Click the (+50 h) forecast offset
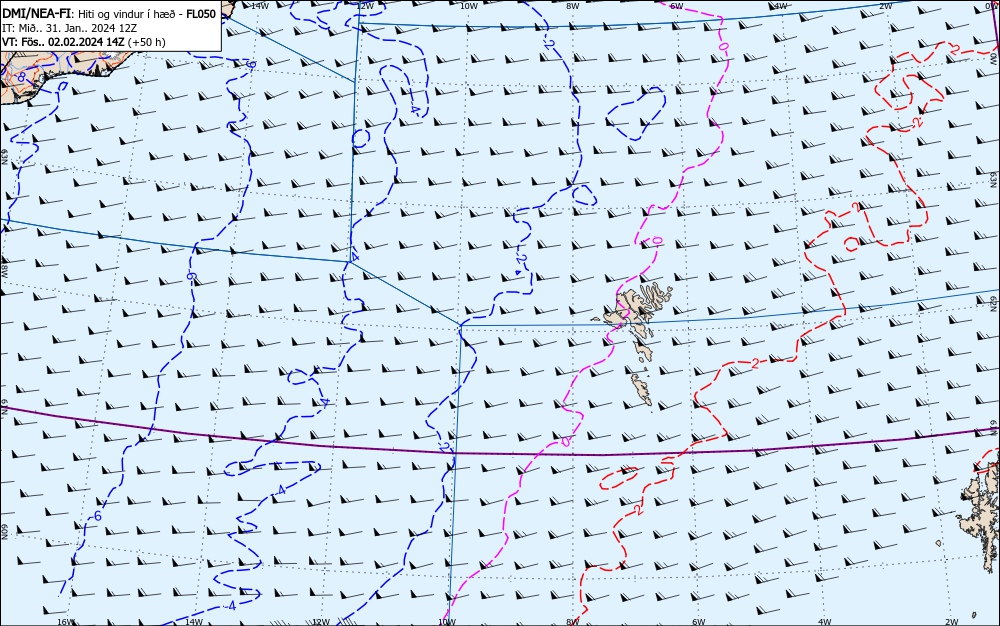The image size is (1000, 626). [x=146, y=42]
